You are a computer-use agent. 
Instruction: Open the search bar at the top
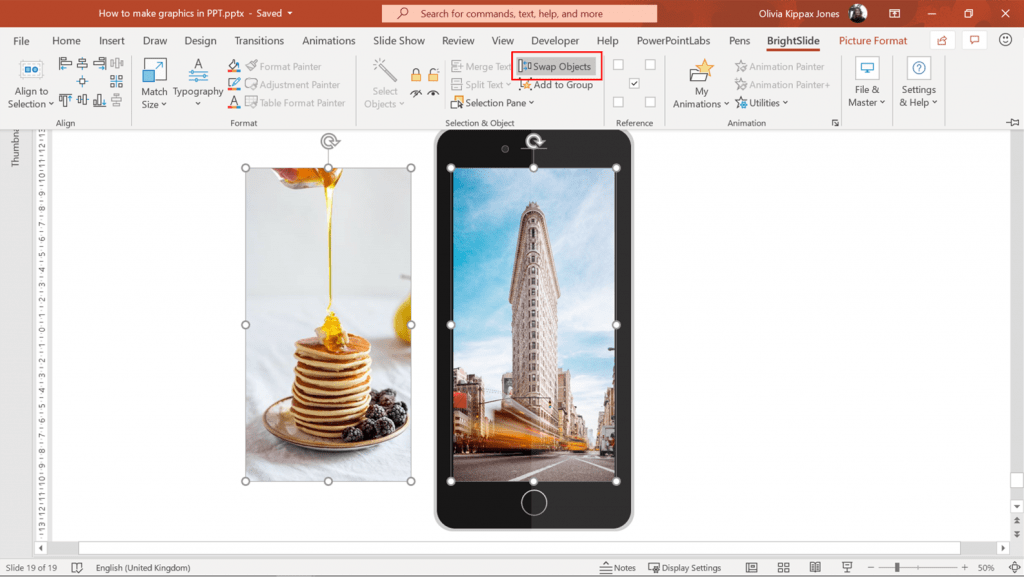point(518,14)
